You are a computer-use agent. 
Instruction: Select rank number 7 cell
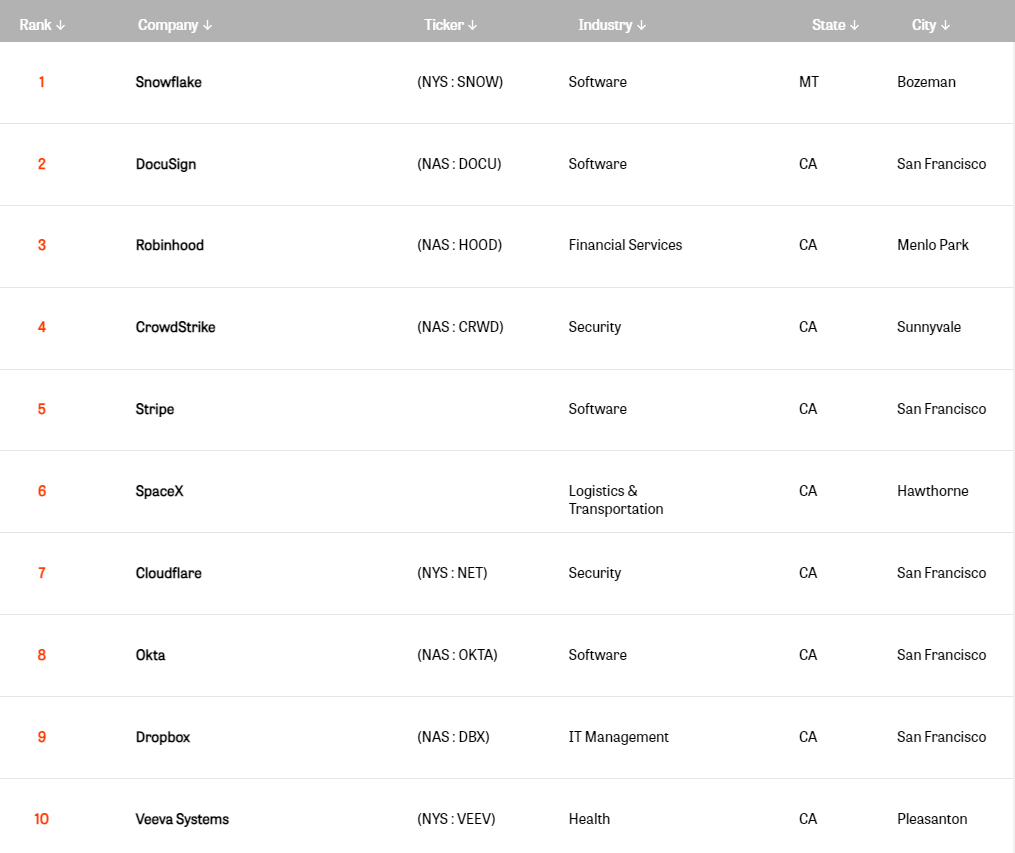[42, 573]
